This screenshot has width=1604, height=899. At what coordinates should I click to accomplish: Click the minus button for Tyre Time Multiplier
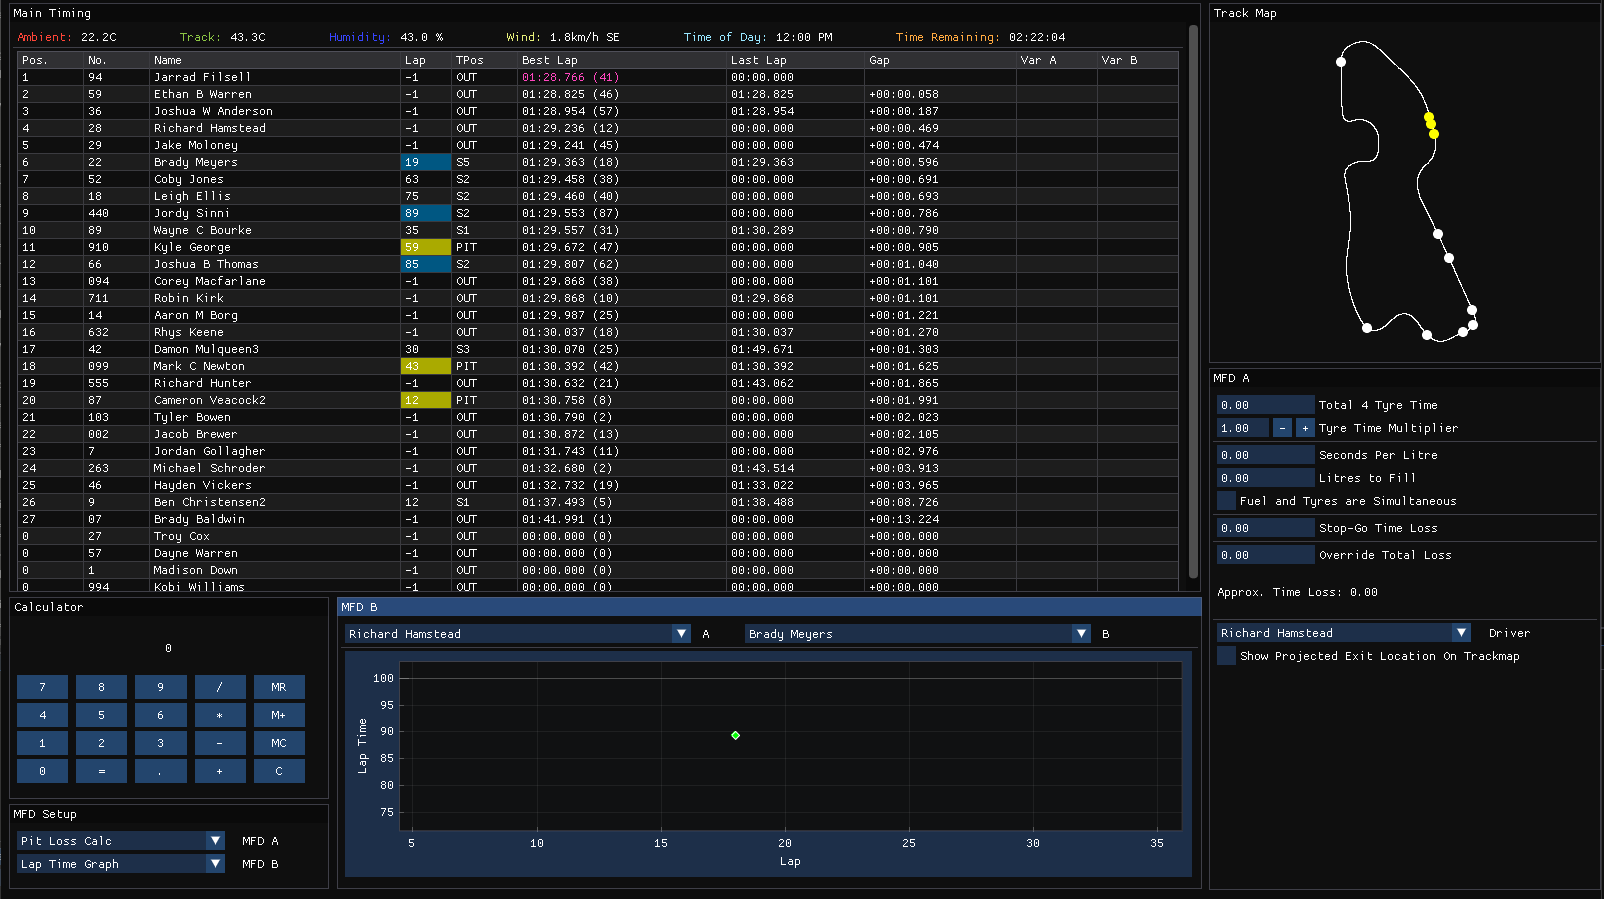[1282, 428]
